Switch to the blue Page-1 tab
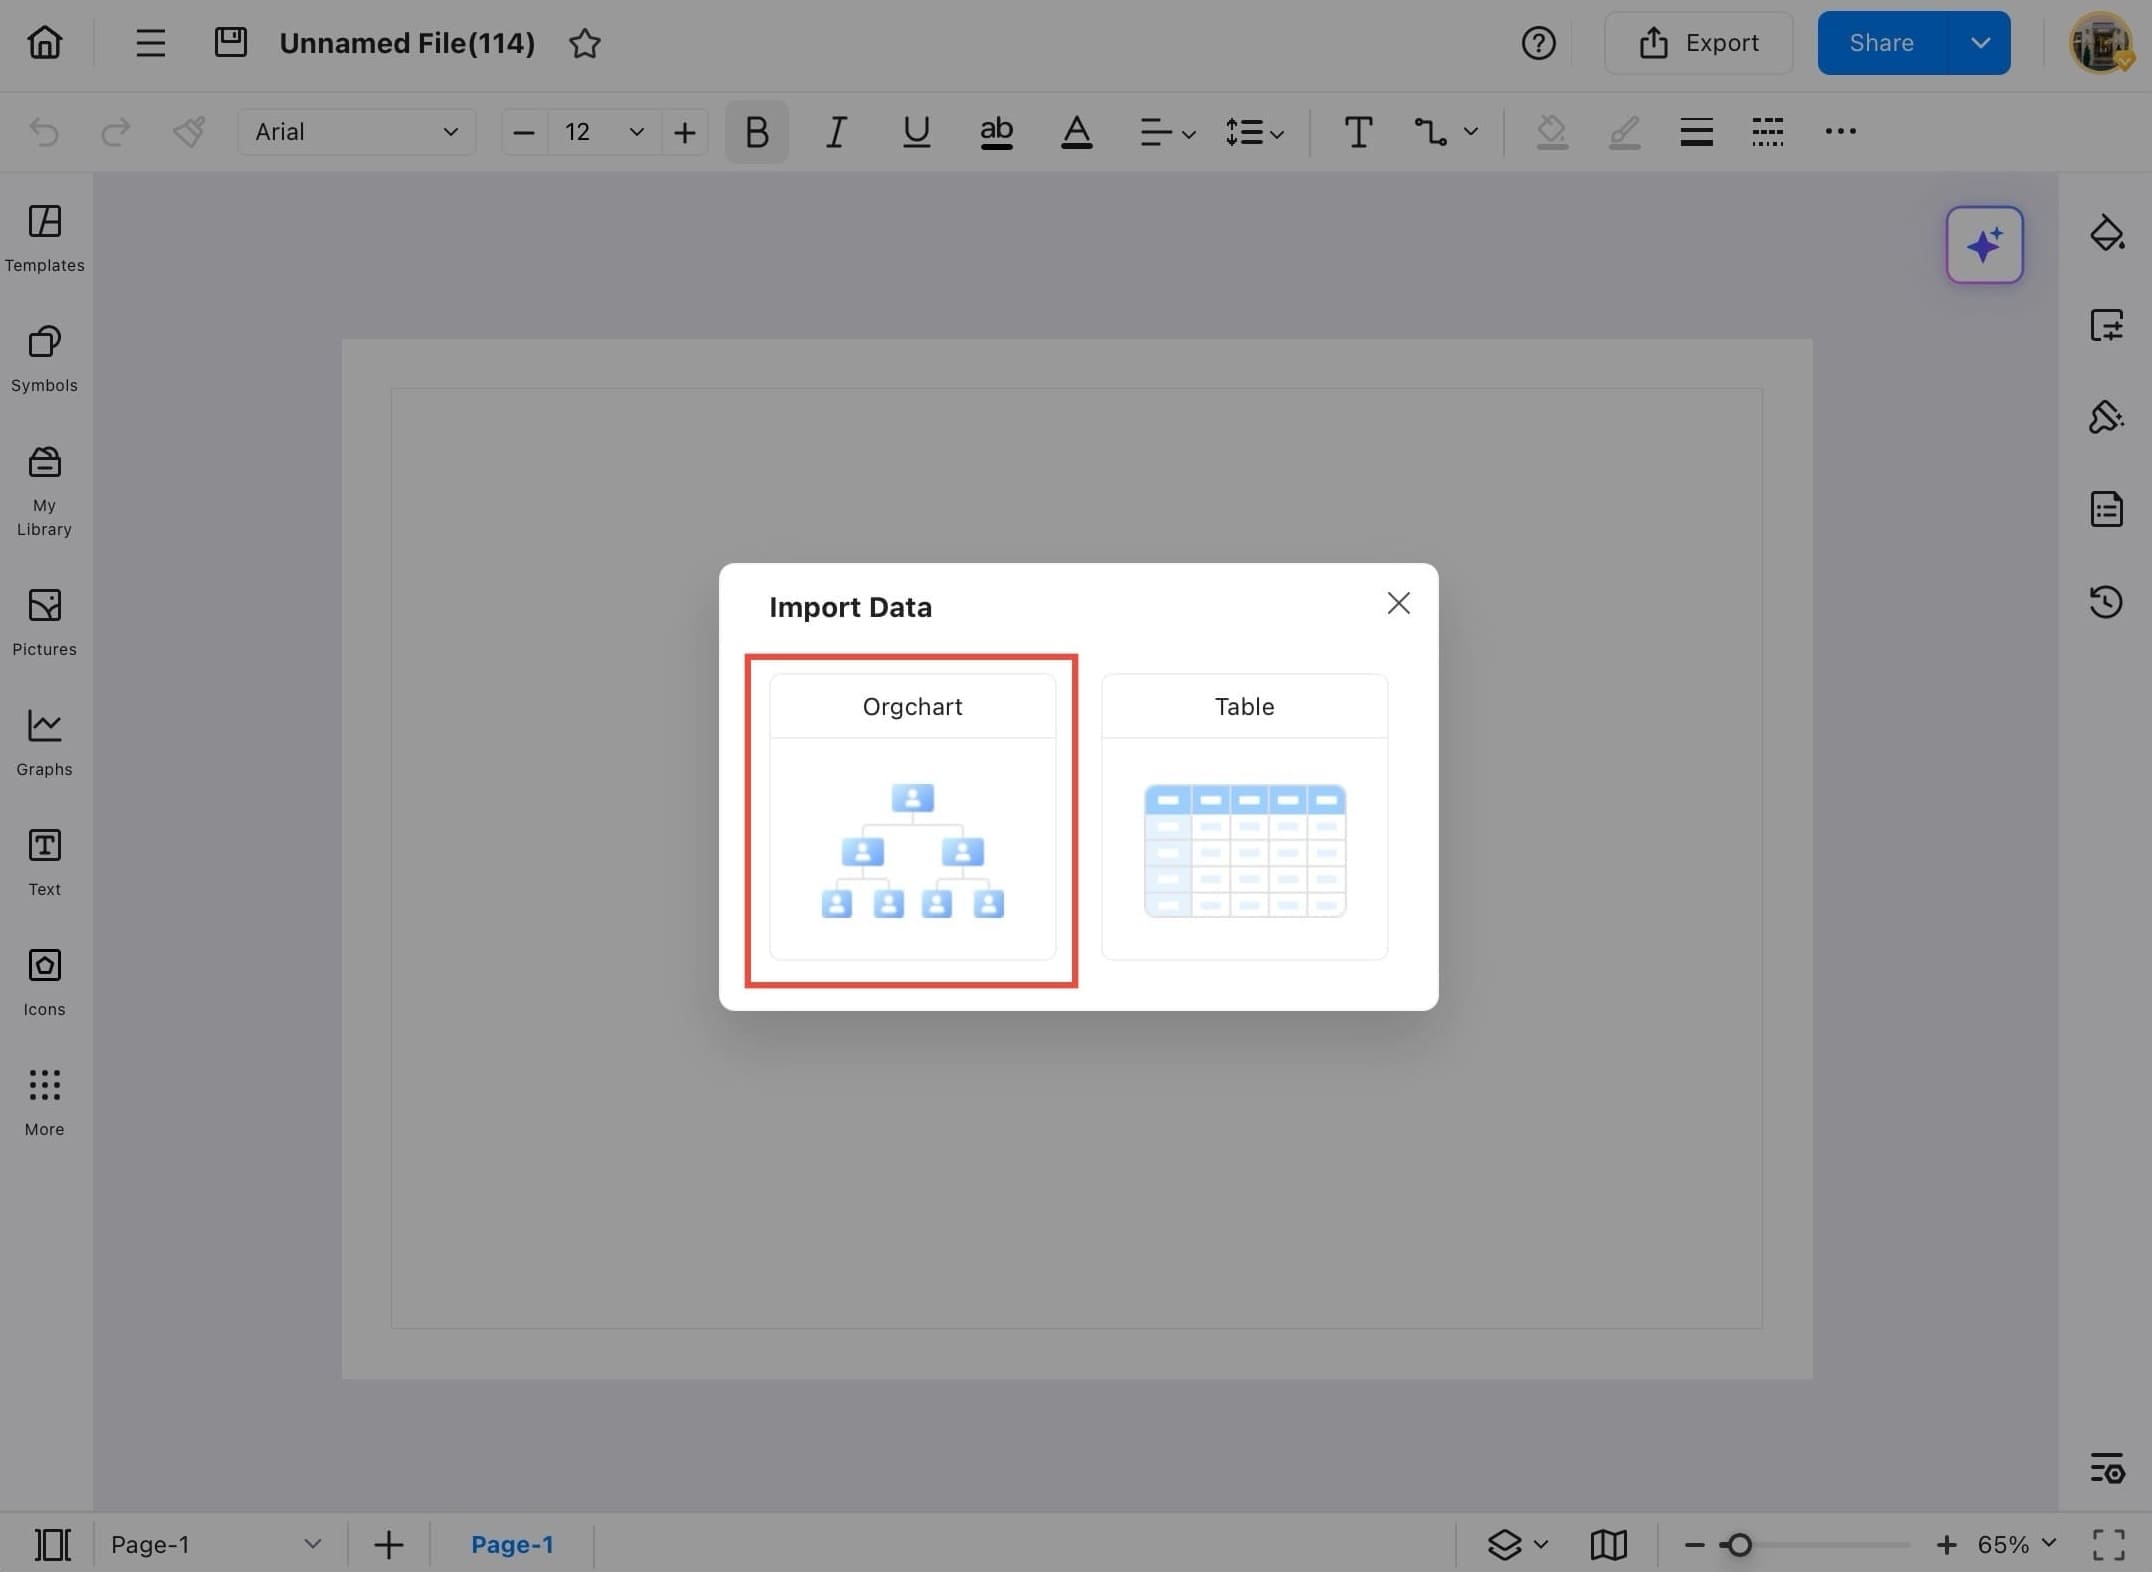 pos(512,1544)
